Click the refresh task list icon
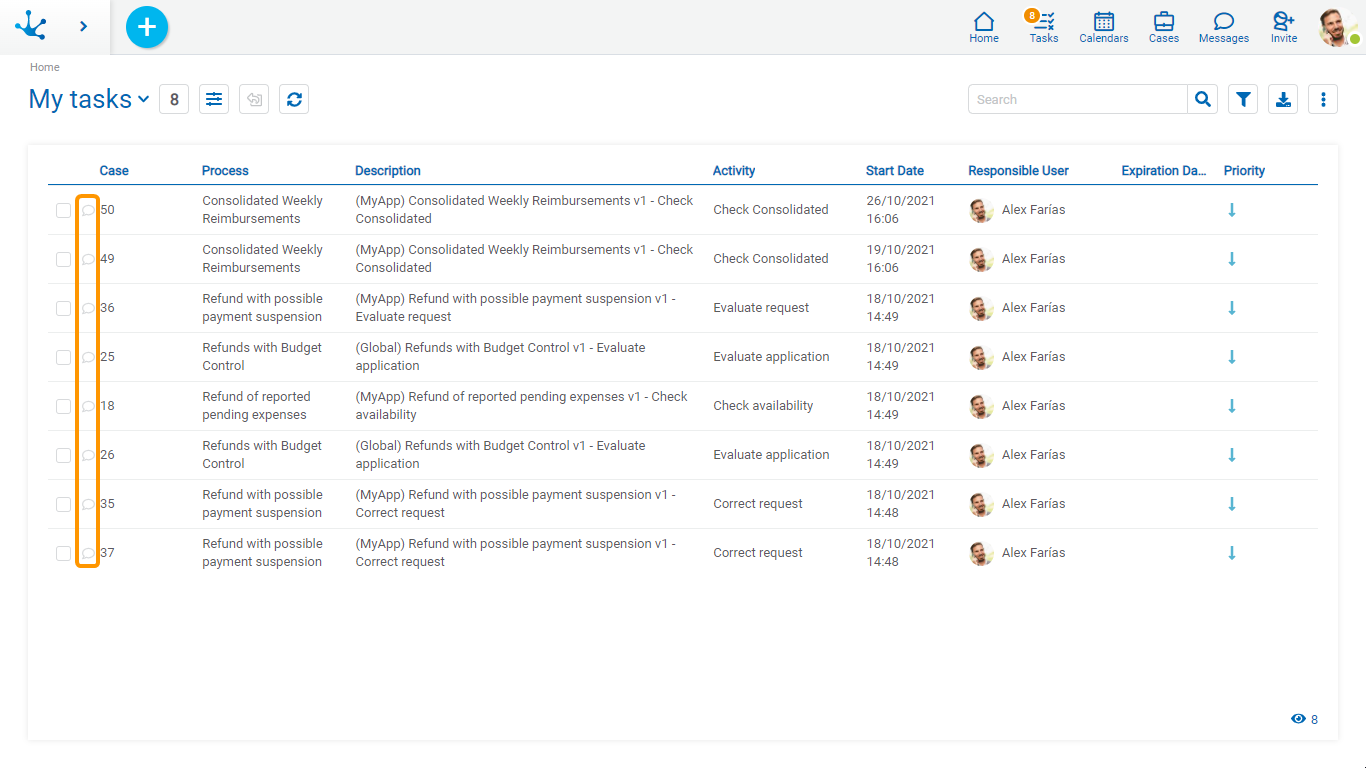Screen dimensions: 1366x768 click(x=294, y=99)
